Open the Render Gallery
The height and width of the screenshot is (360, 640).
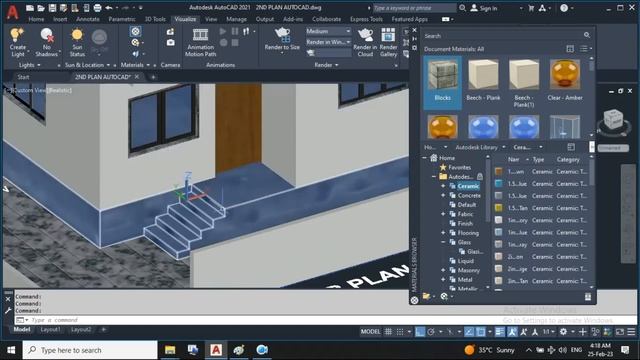pos(388,42)
